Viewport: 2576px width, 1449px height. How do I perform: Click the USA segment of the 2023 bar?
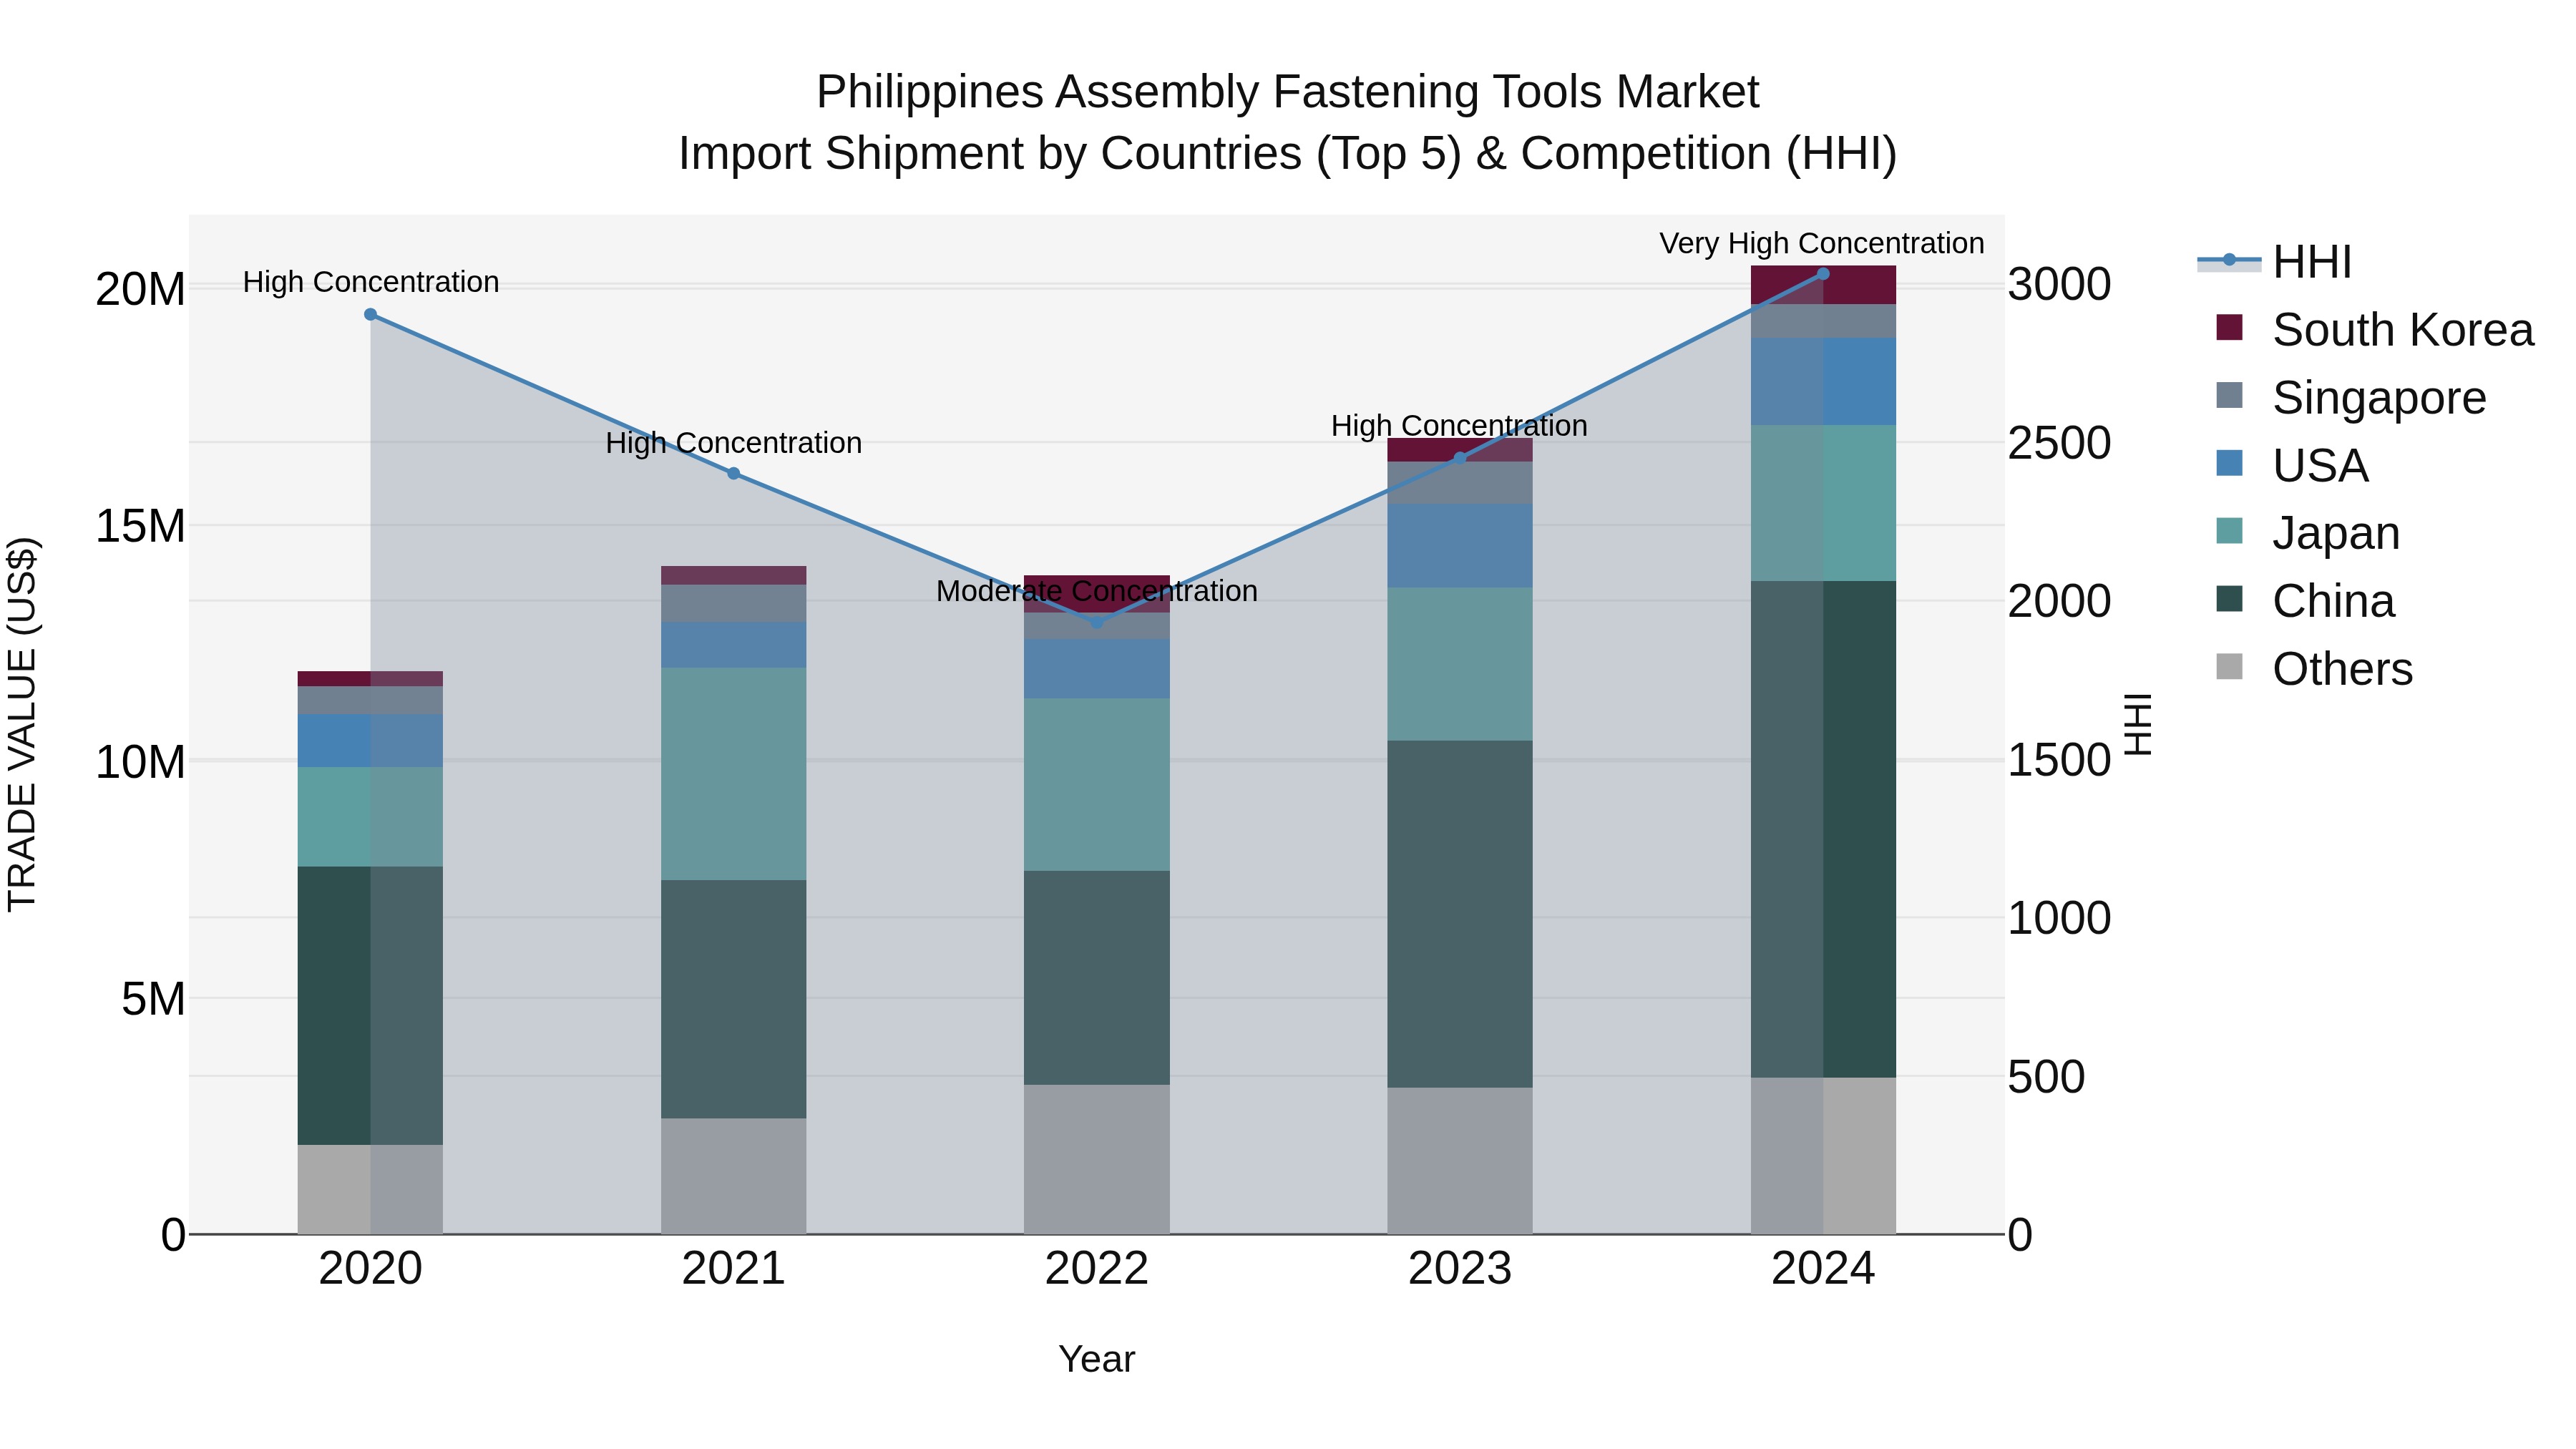pyautogui.click(x=1459, y=546)
